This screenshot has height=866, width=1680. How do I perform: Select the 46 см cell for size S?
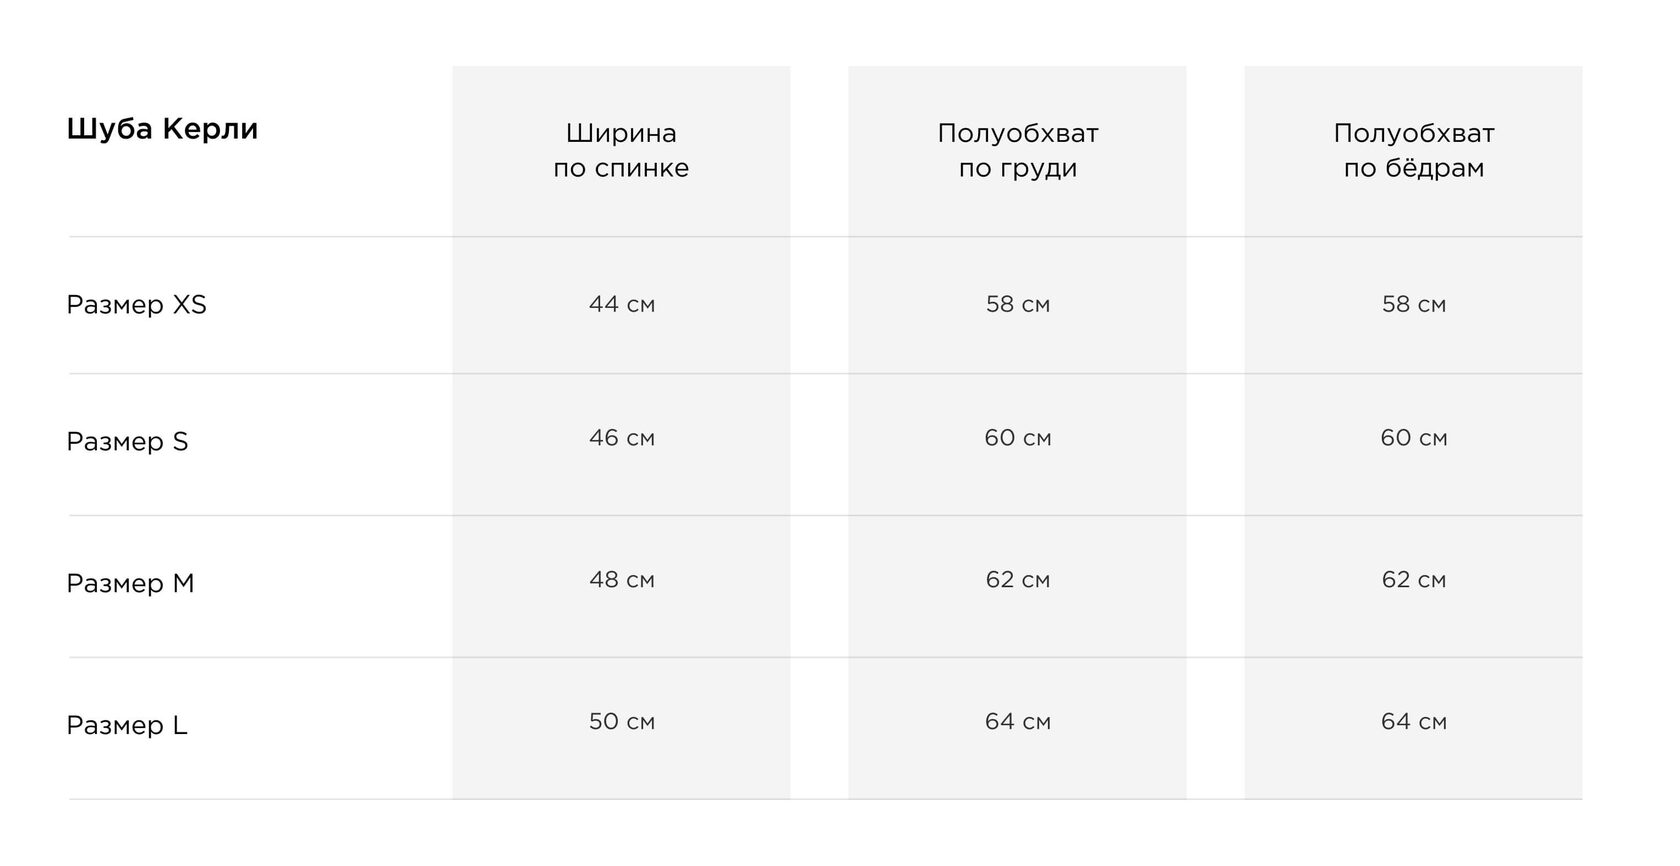(621, 438)
